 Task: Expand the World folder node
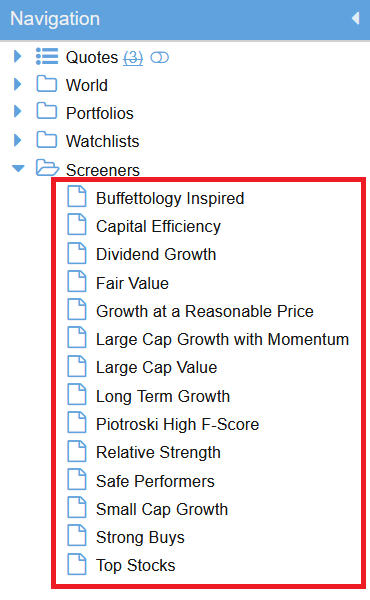point(17,84)
